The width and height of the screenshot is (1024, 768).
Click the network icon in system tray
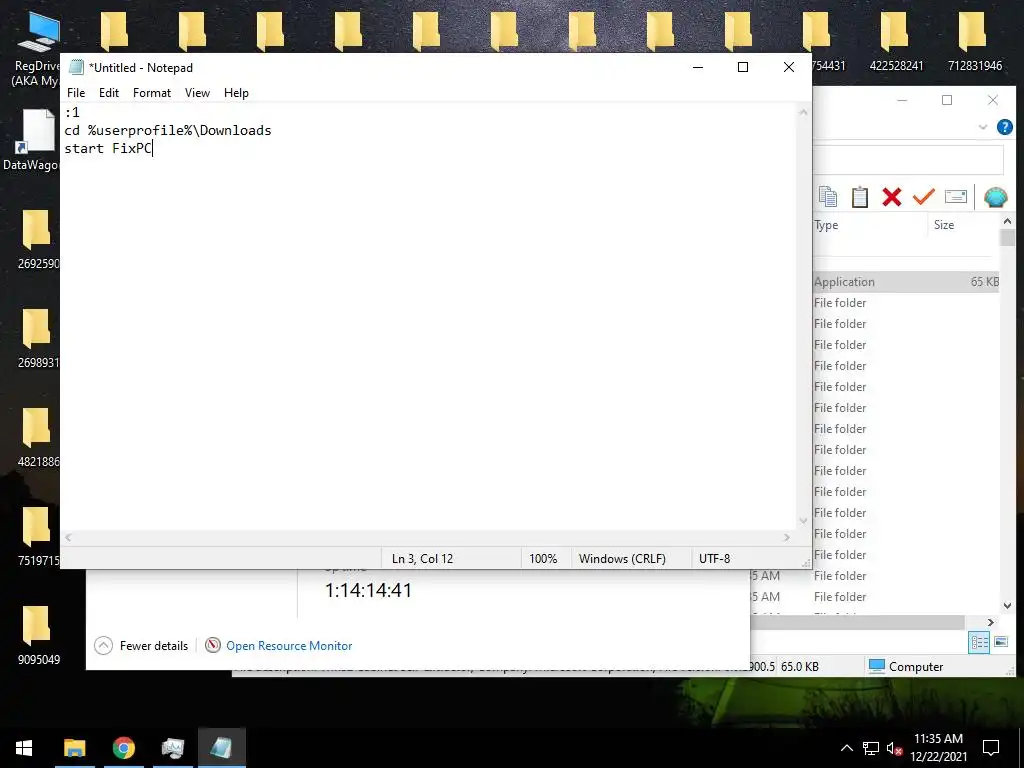tap(871, 748)
